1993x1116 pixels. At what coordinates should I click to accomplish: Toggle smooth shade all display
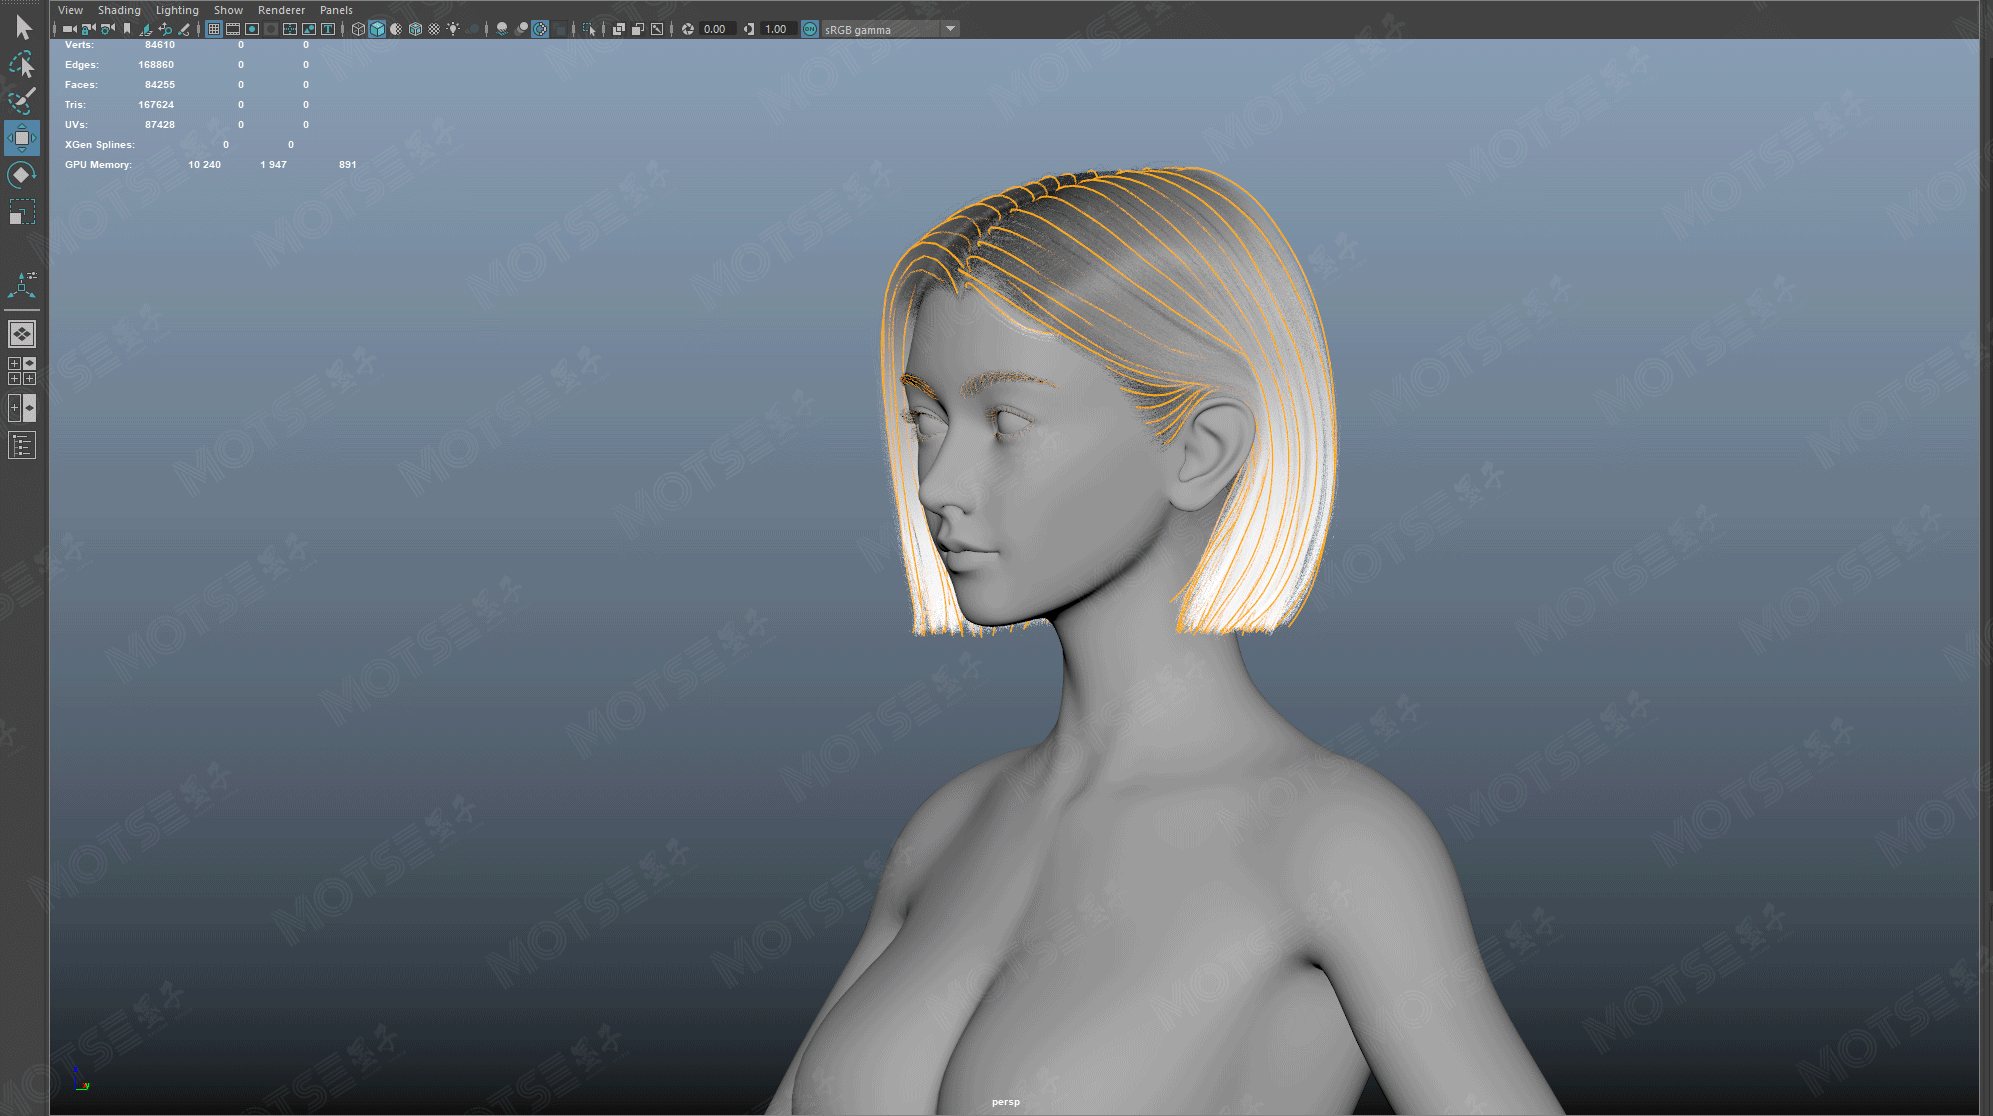tap(377, 29)
